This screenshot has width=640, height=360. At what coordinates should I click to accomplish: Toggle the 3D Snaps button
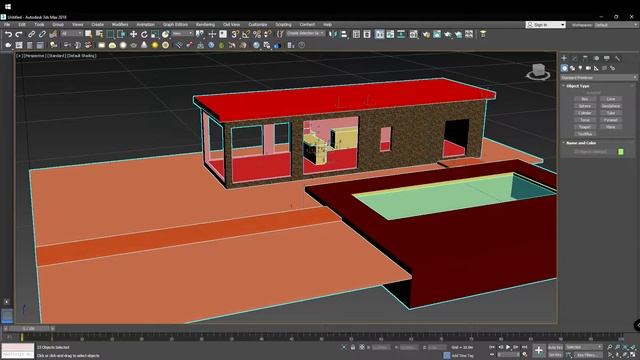click(x=235, y=35)
